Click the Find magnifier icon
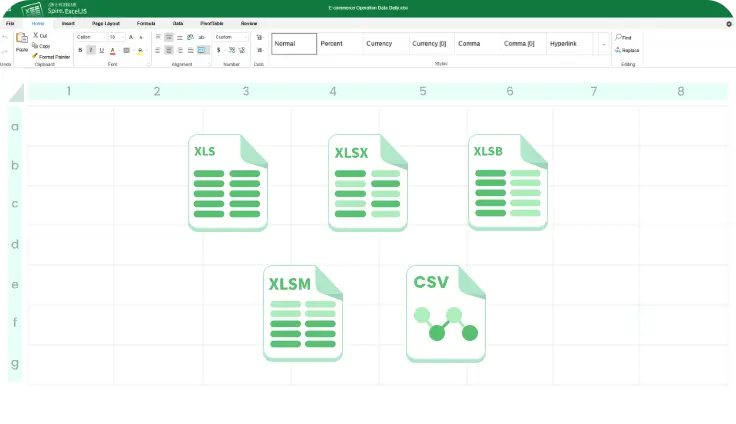This screenshot has width=736, height=424. pos(619,37)
